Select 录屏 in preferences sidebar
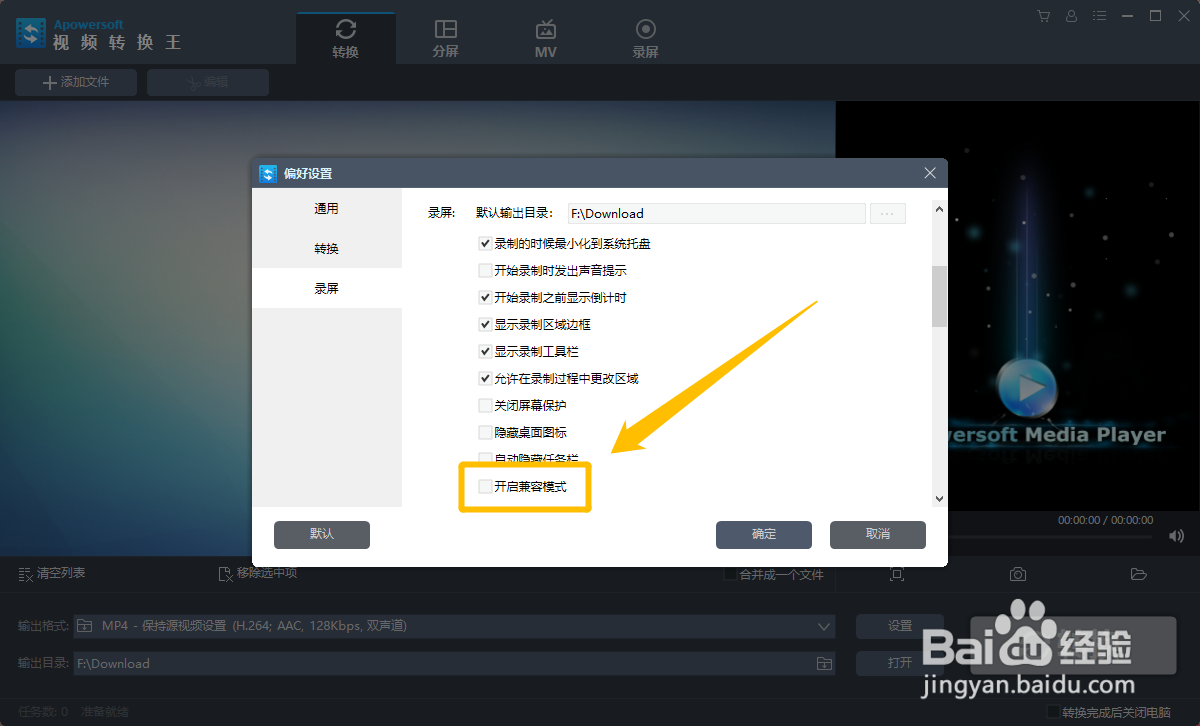The image size is (1200, 726). pos(327,288)
